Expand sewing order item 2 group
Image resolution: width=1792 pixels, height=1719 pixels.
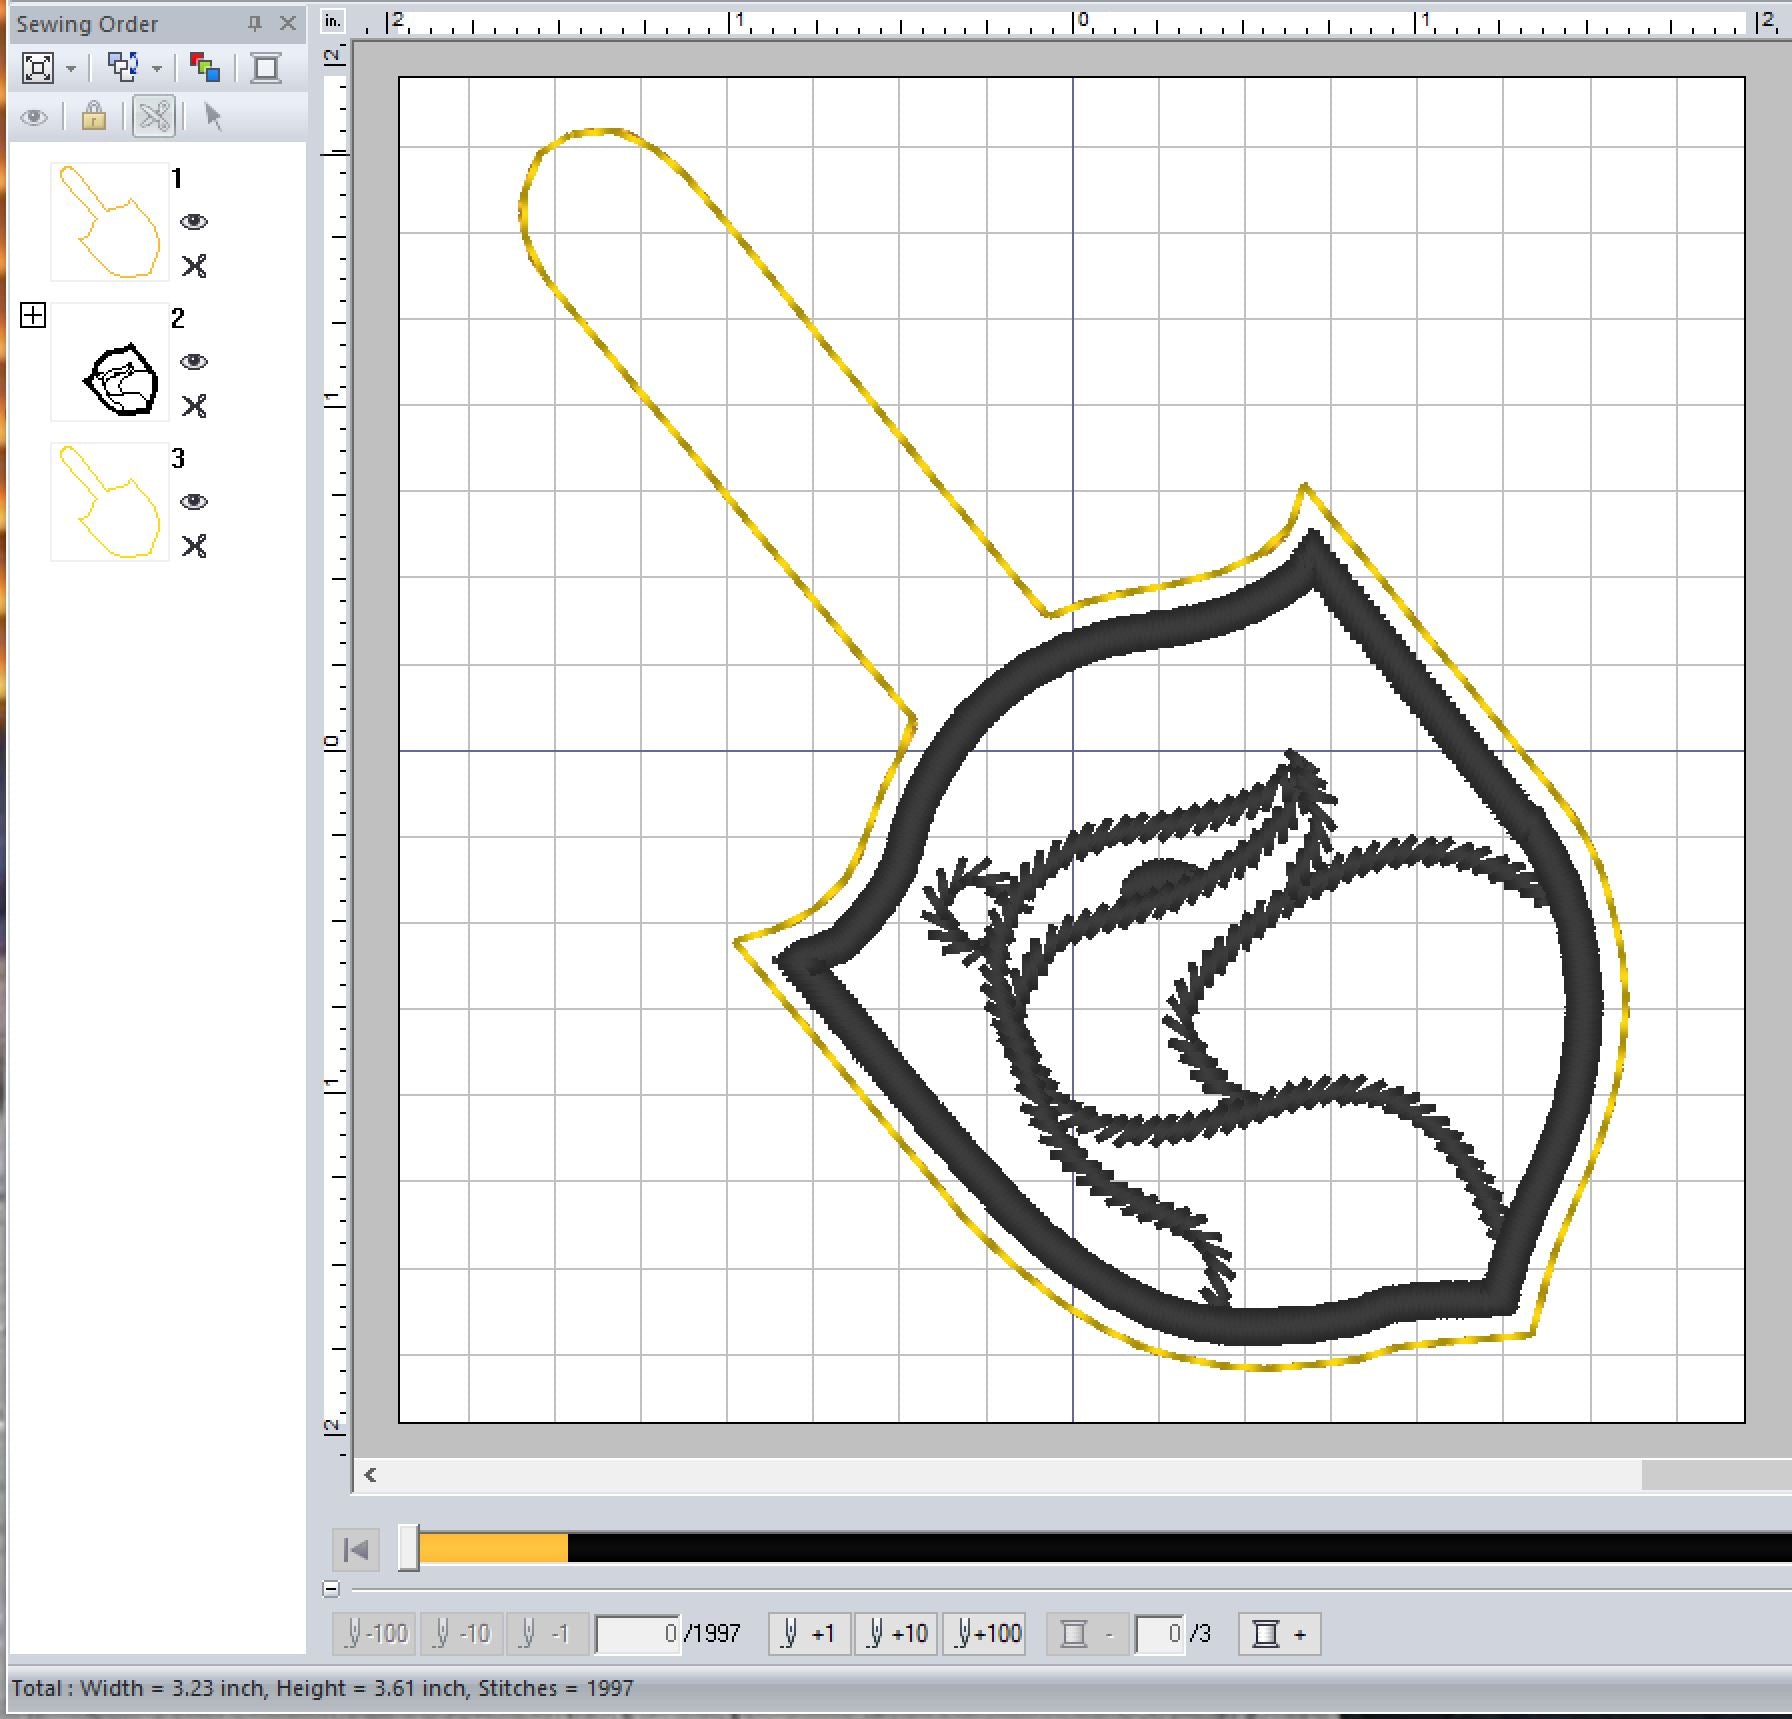pyautogui.click(x=33, y=316)
